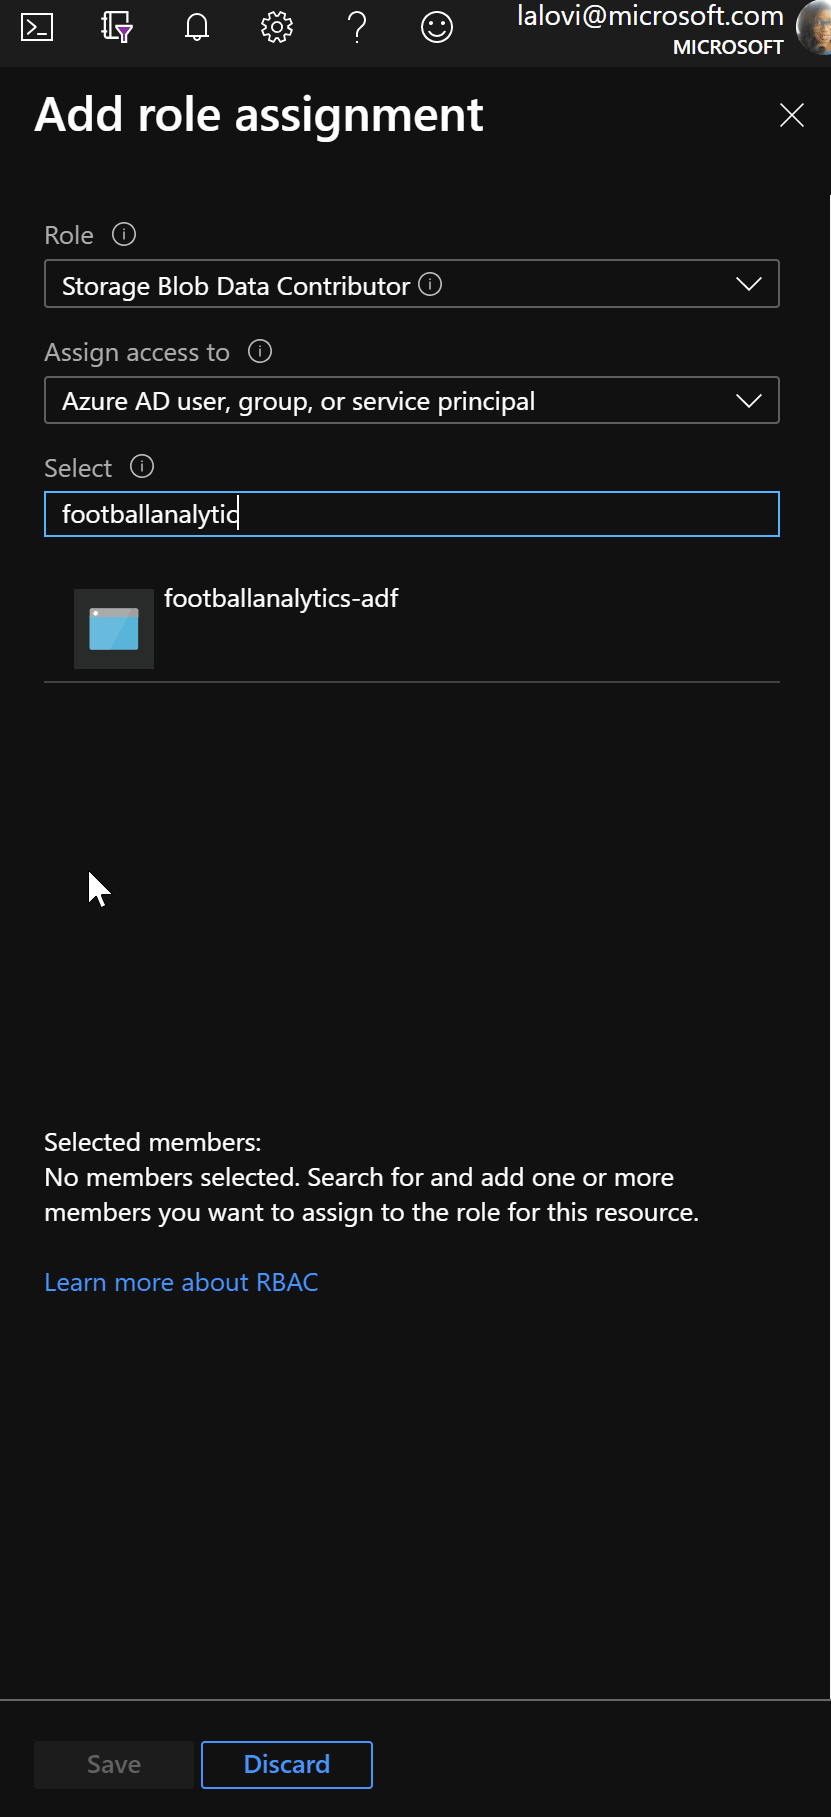Click the Assign access to chevron arrow
The height and width of the screenshot is (1817, 831).
[749, 401]
